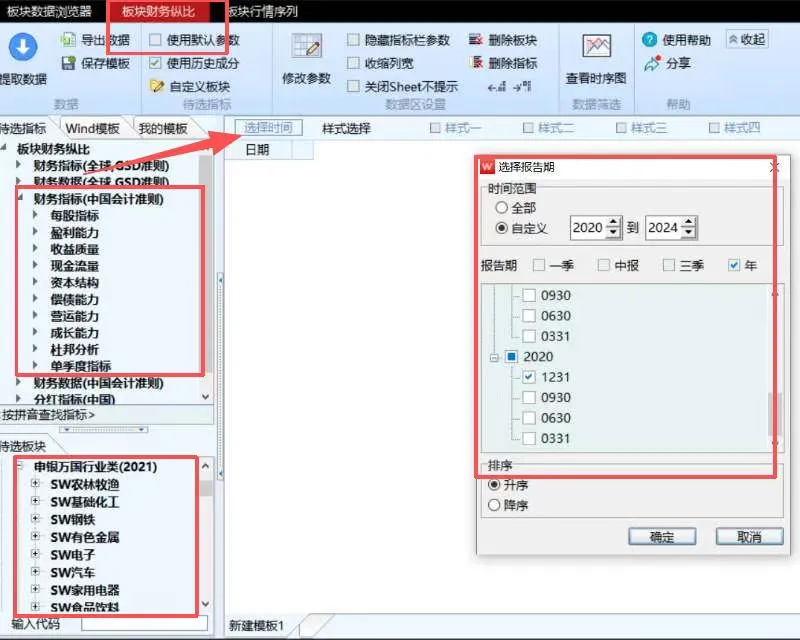Switch to 板块数据浏览器 tab
The image size is (800, 640).
49,11
